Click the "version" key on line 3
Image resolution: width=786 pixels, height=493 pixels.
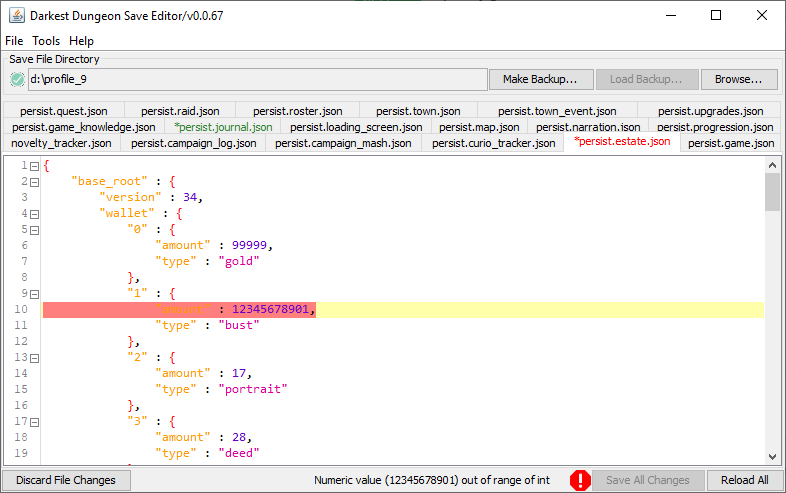[130, 197]
